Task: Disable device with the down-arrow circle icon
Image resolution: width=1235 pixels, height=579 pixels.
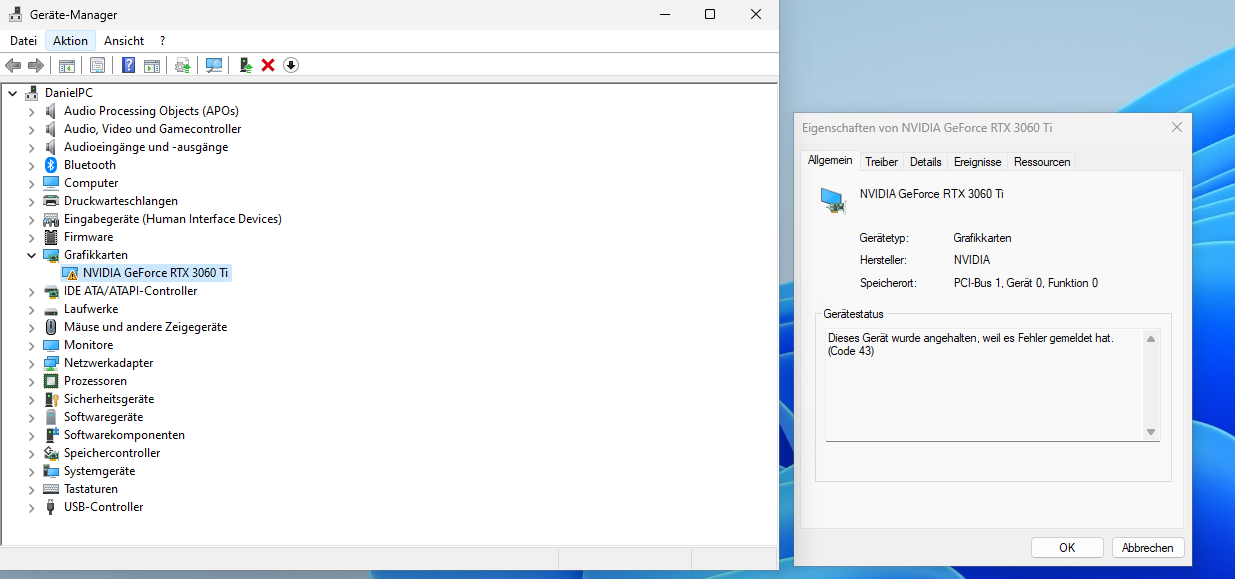Action: 291,65
